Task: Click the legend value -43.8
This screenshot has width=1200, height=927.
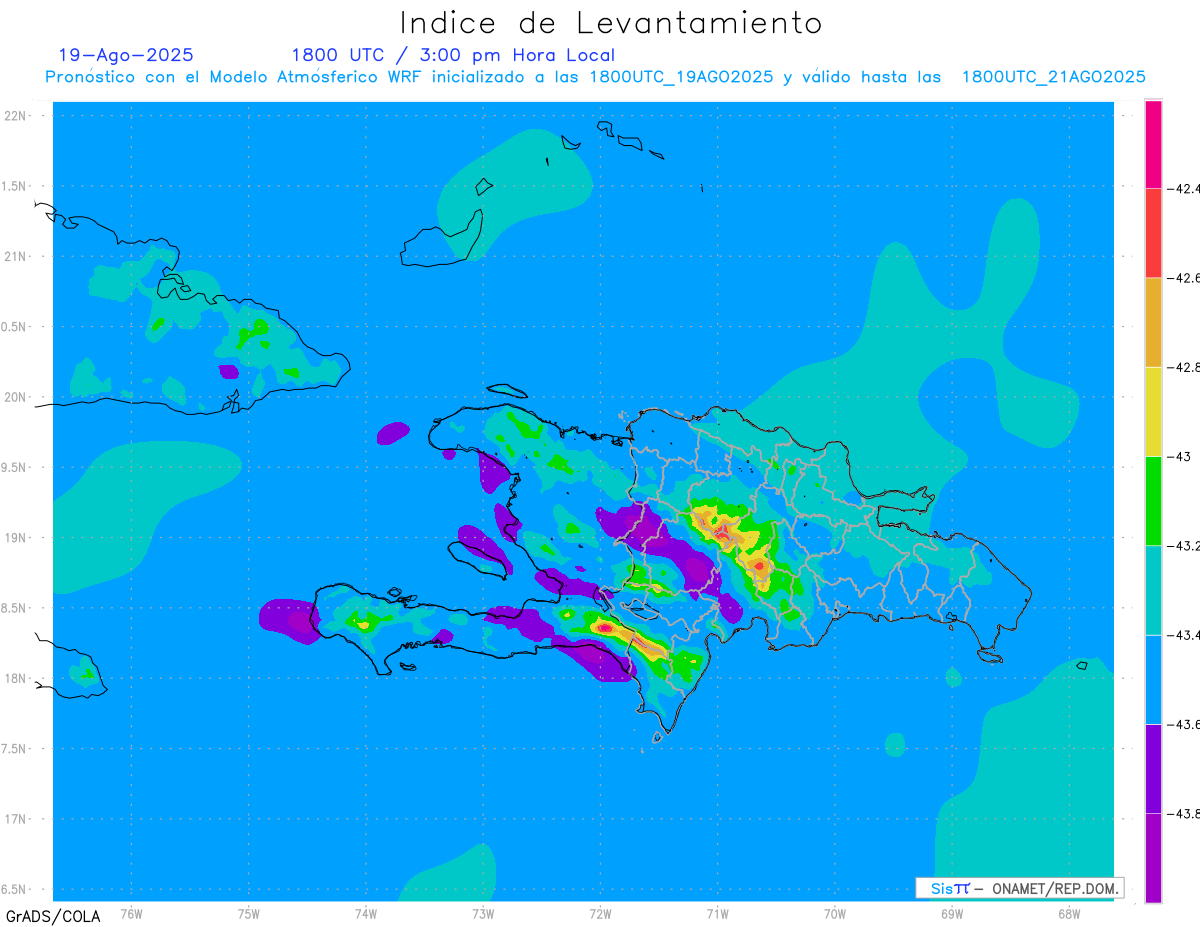Action: pyautogui.click(x=1183, y=814)
